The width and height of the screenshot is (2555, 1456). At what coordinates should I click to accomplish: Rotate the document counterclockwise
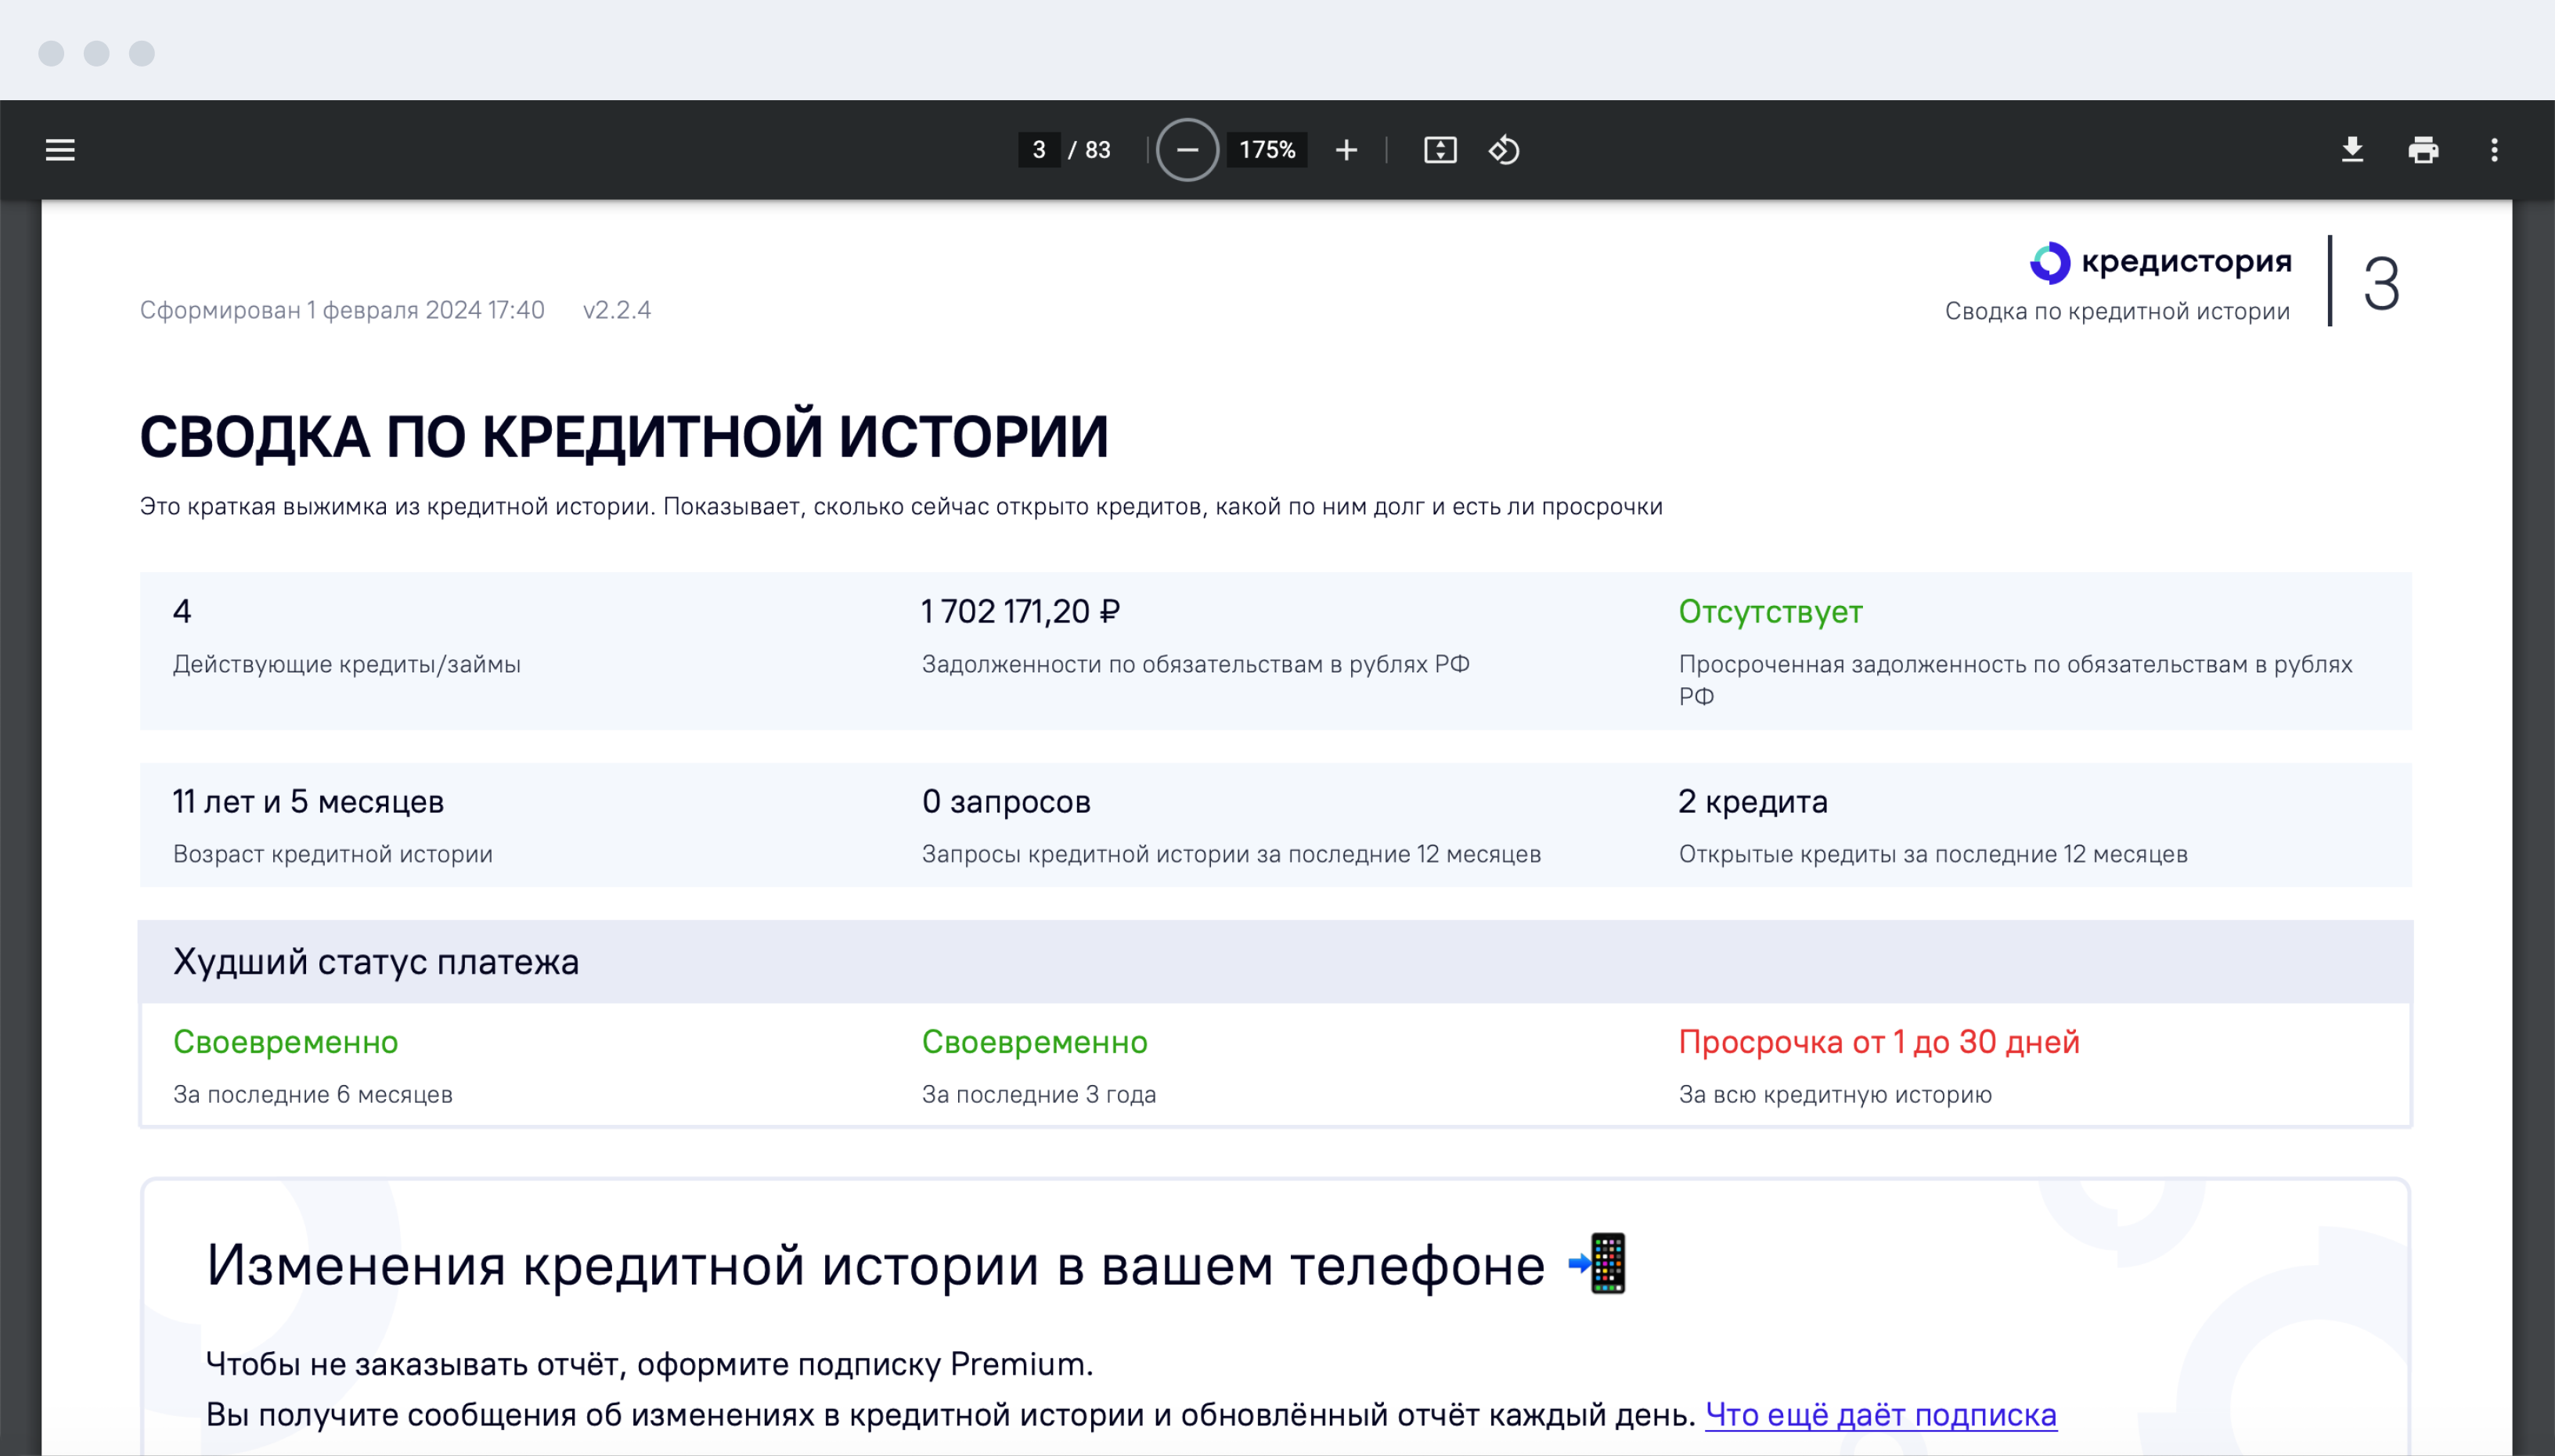tap(1504, 150)
